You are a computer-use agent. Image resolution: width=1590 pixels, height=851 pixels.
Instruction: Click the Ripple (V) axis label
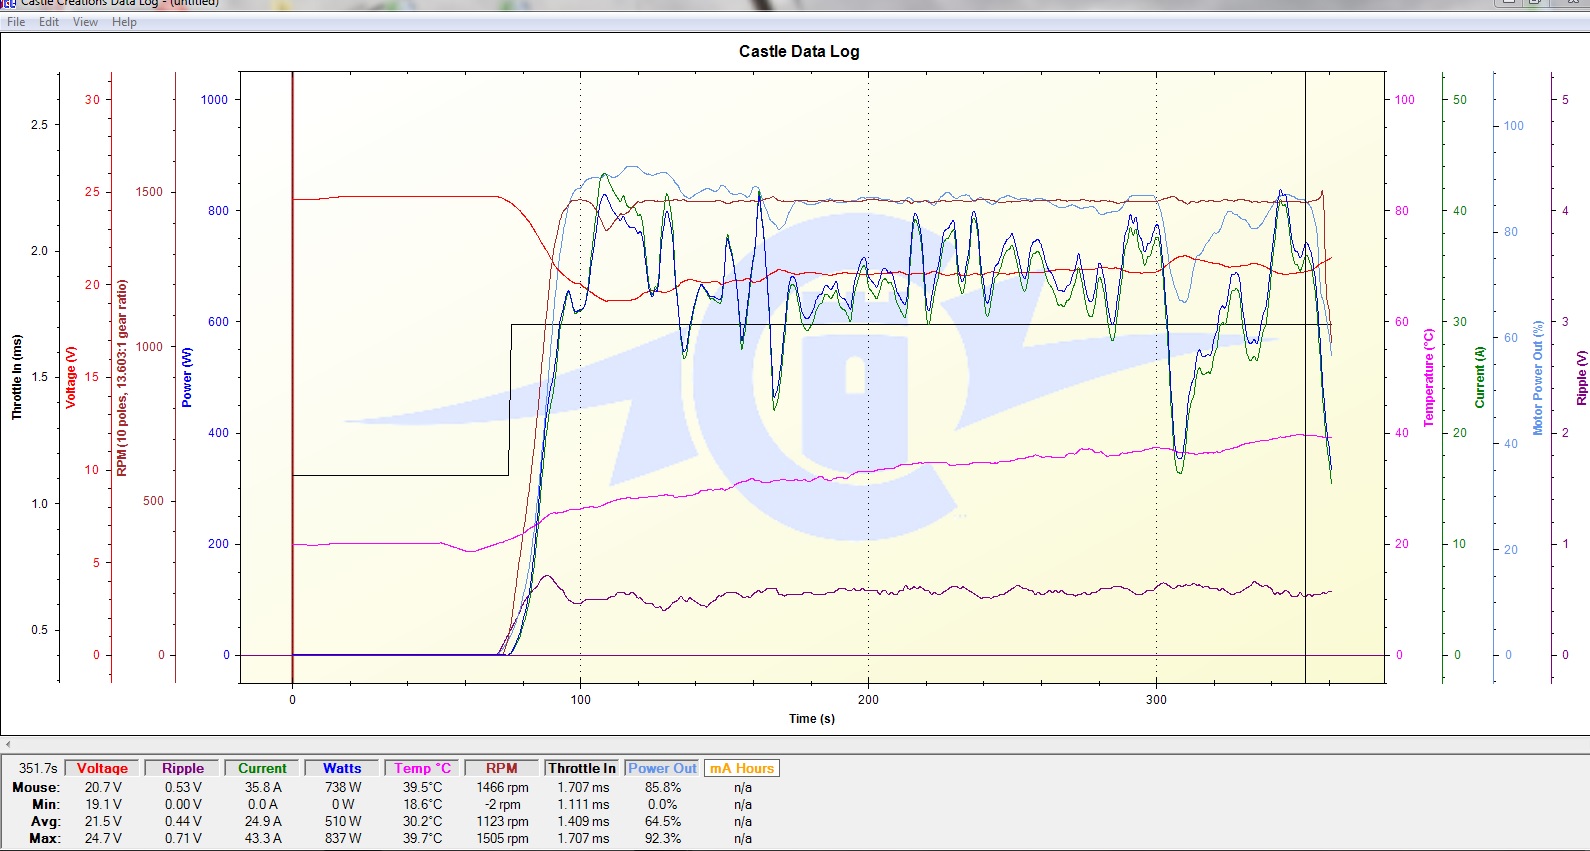point(1581,377)
